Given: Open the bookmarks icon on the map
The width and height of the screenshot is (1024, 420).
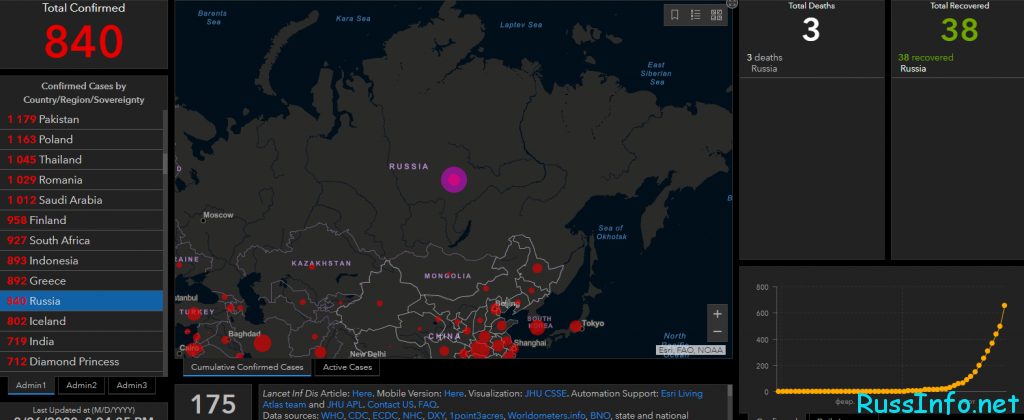Looking at the screenshot, I should (675, 15).
